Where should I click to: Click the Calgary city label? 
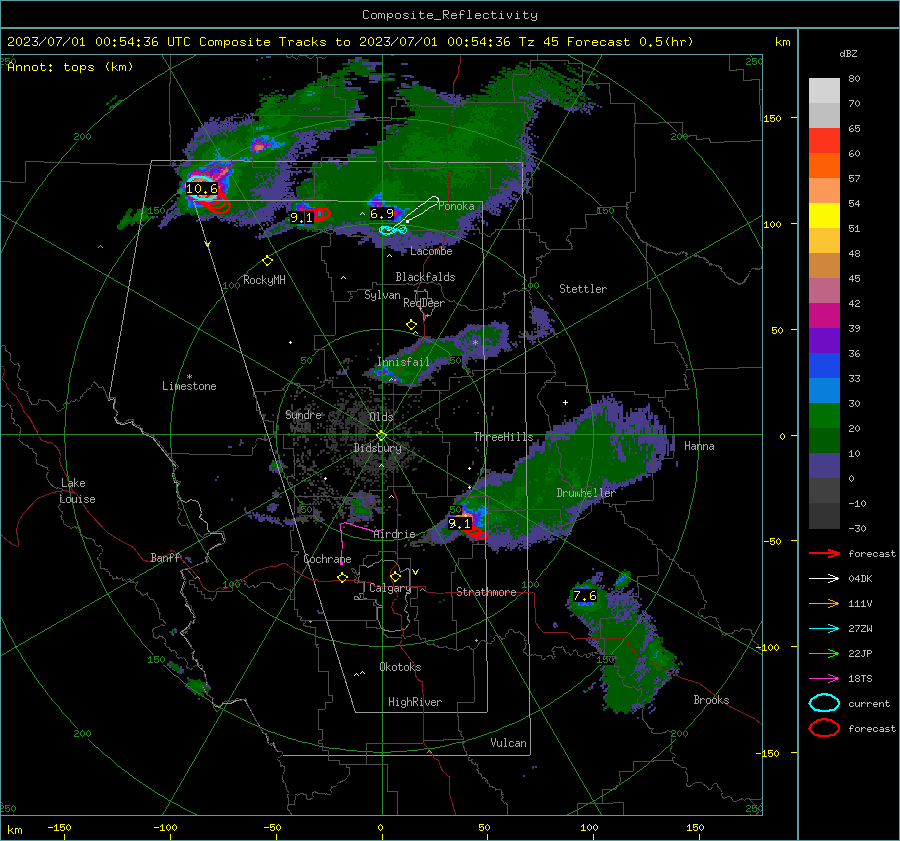(390, 588)
